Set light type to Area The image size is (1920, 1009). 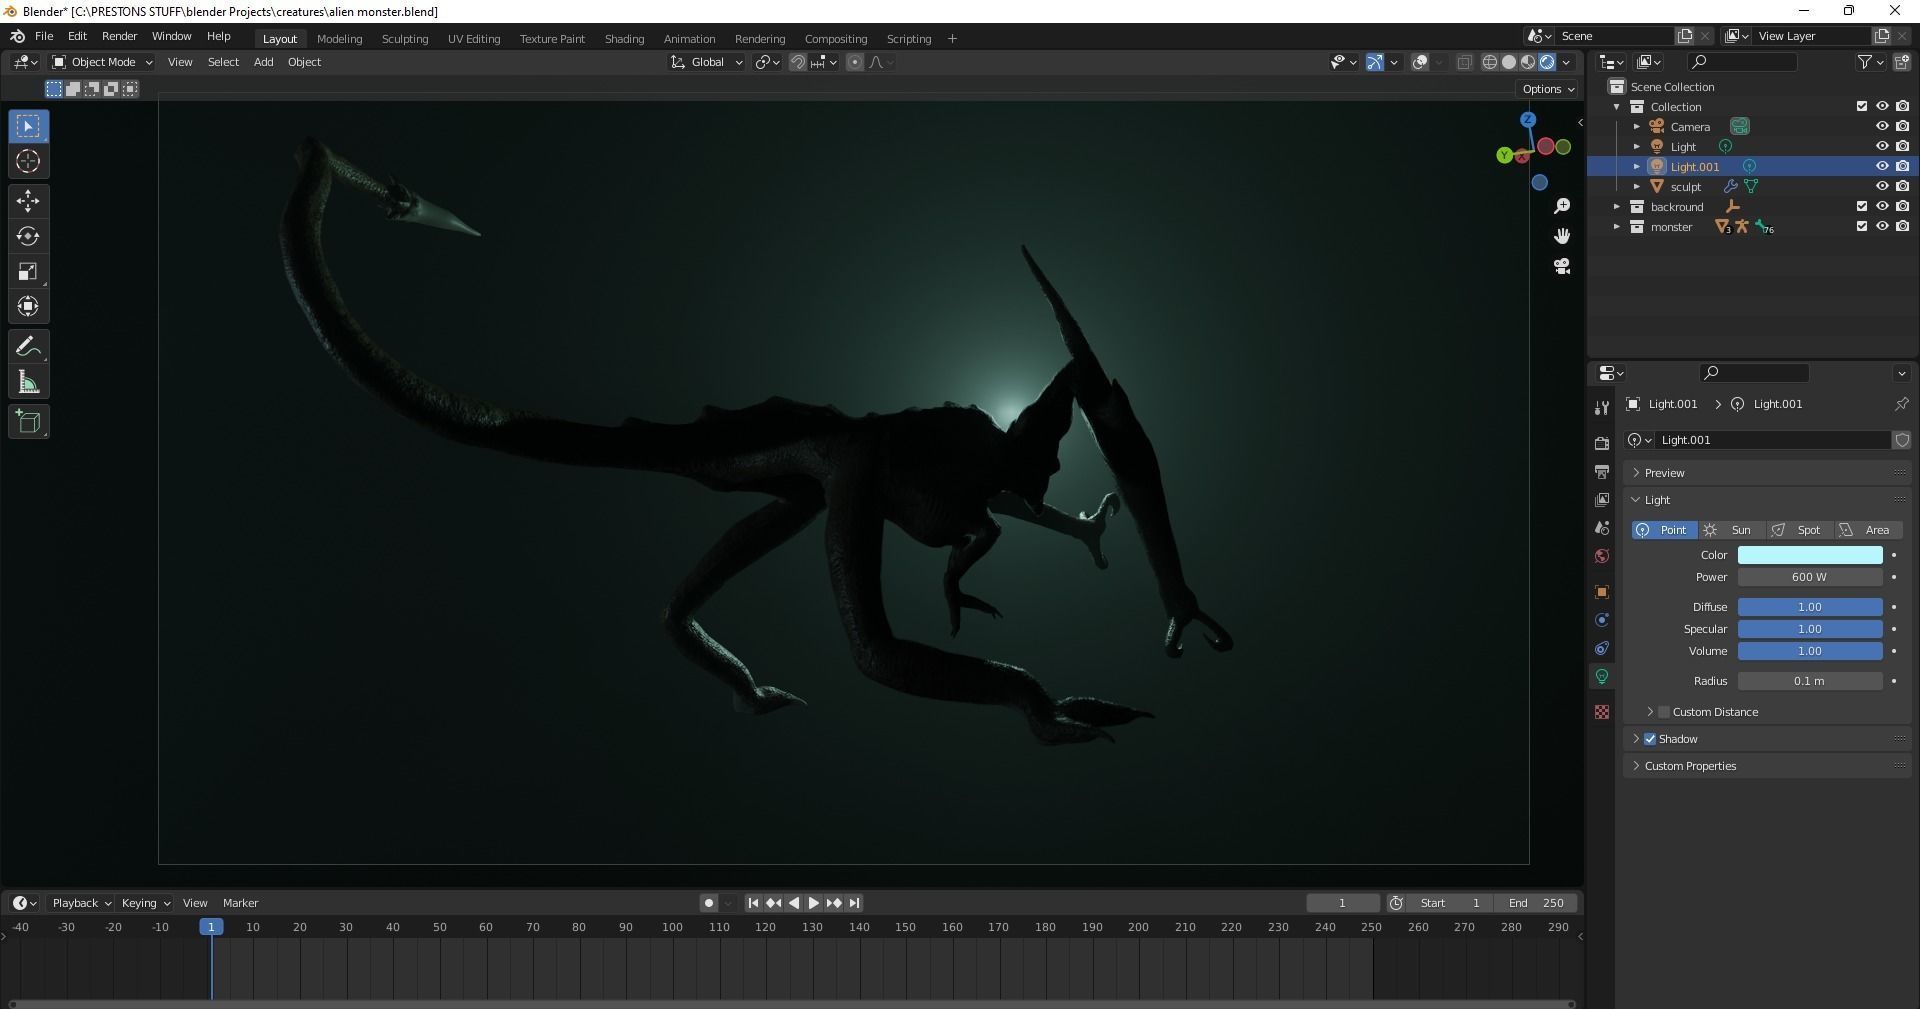pos(1868,530)
